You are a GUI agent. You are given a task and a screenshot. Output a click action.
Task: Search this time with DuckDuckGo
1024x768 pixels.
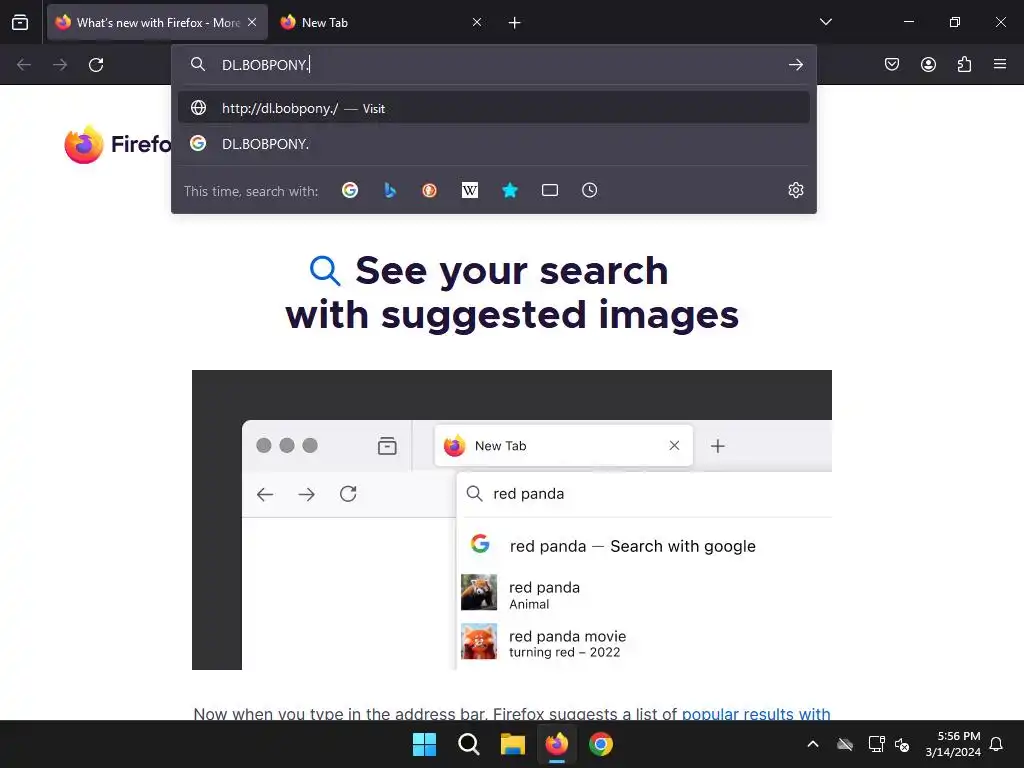point(430,191)
